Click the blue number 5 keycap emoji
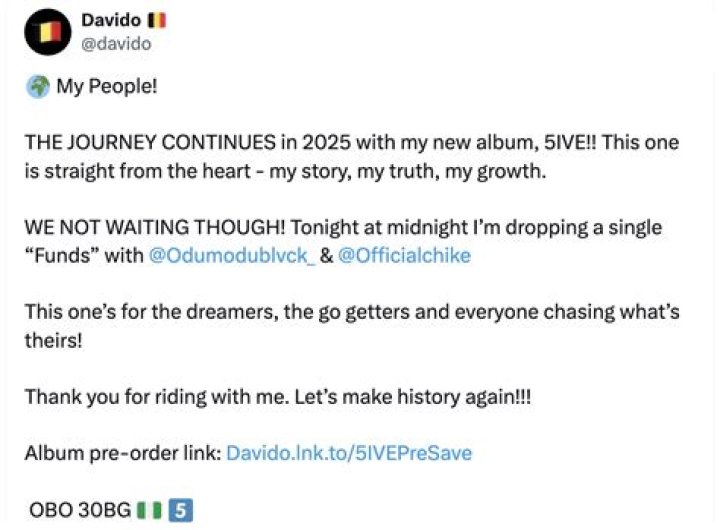 pos(182,509)
